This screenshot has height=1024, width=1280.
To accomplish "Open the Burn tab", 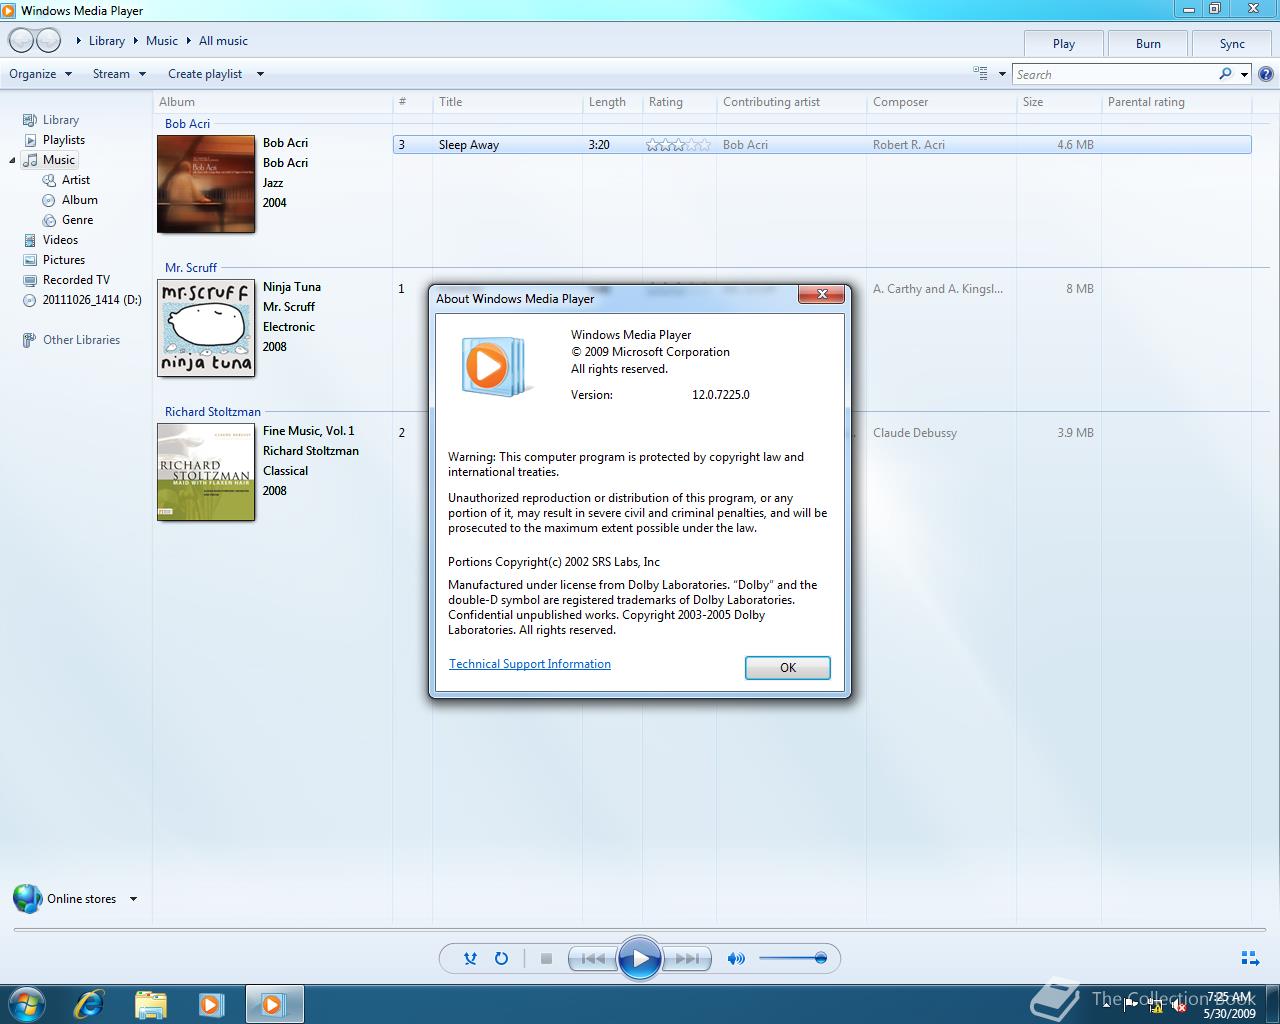I will 1148,44.
